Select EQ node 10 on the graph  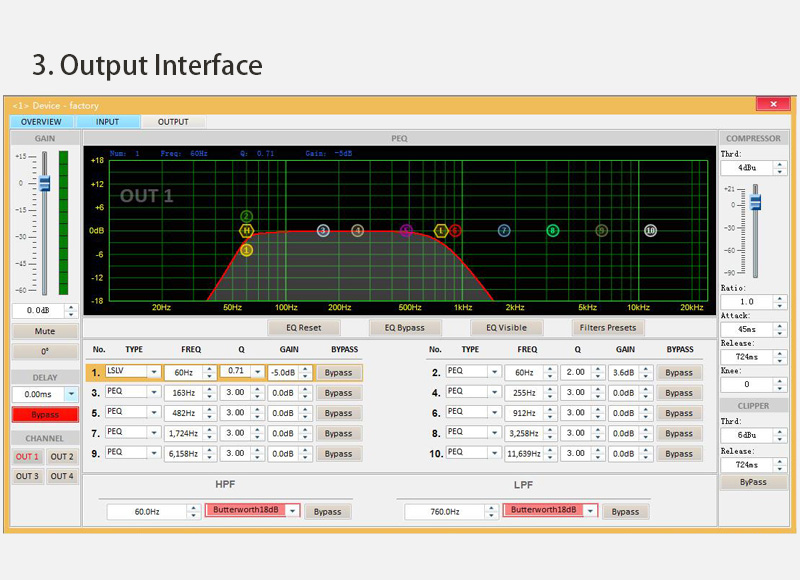(x=650, y=230)
